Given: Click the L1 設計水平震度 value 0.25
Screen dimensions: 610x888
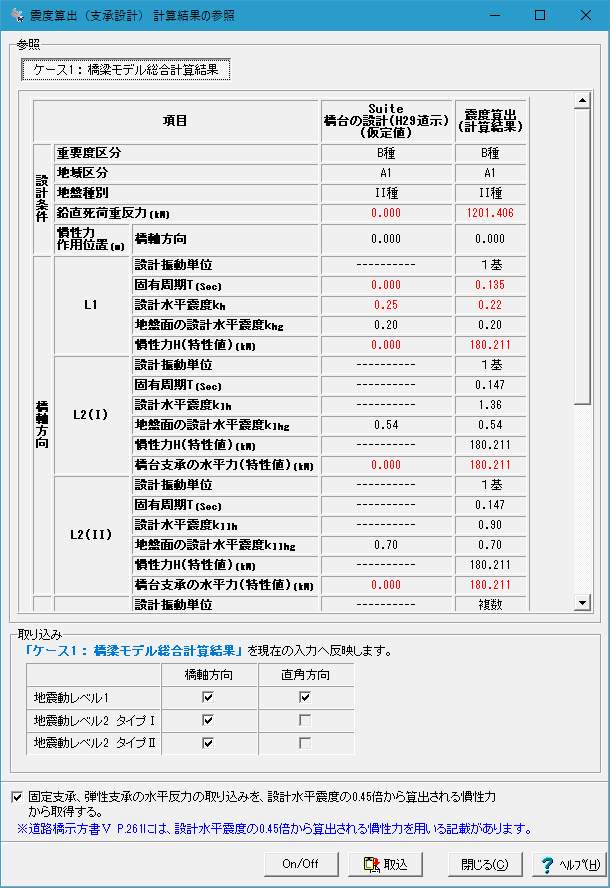Looking at the screenshot, I should click(386, 305).
